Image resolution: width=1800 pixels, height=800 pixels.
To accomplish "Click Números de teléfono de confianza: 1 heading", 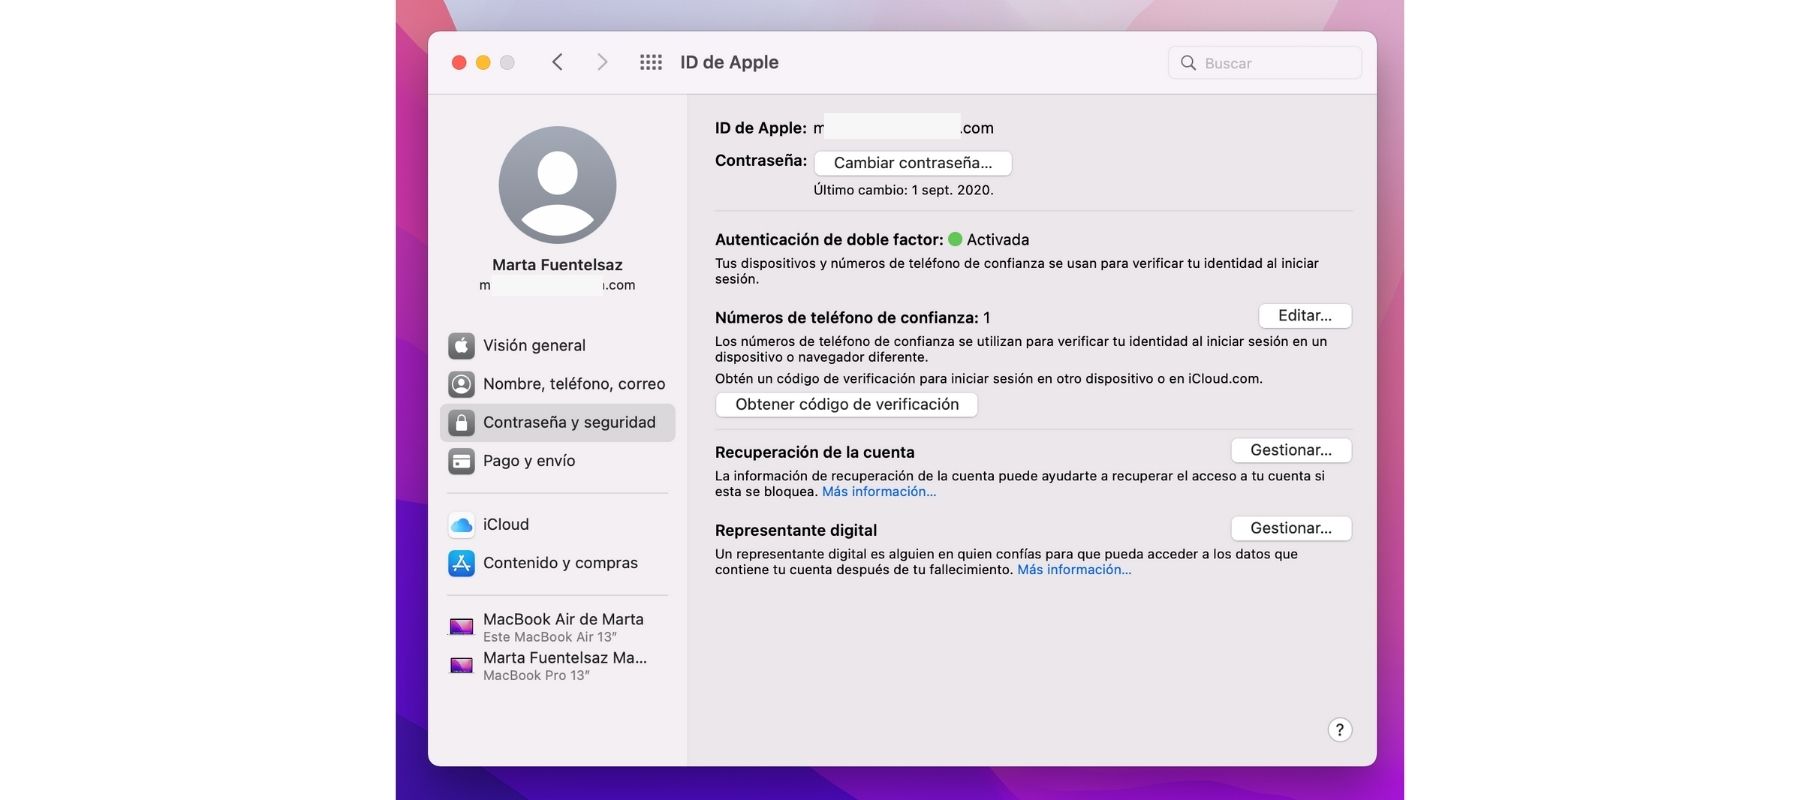I will pos(852,318).
